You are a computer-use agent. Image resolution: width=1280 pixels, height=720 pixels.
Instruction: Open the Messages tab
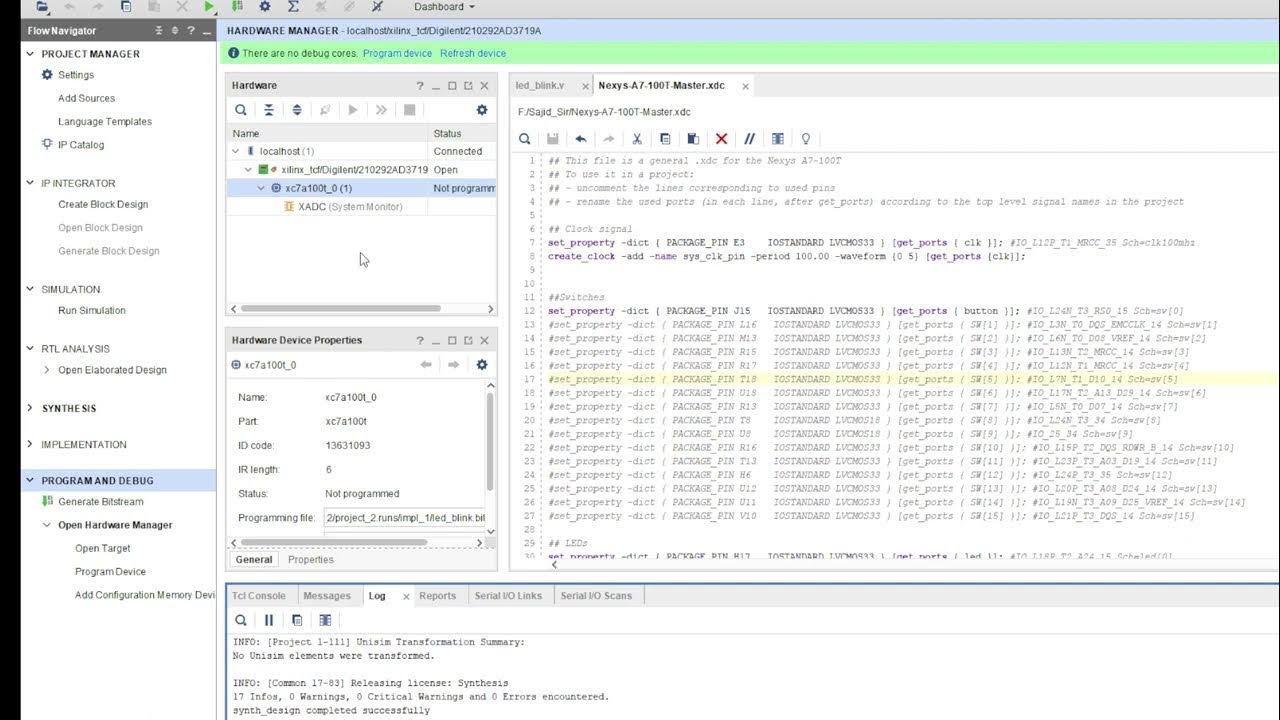327,596
